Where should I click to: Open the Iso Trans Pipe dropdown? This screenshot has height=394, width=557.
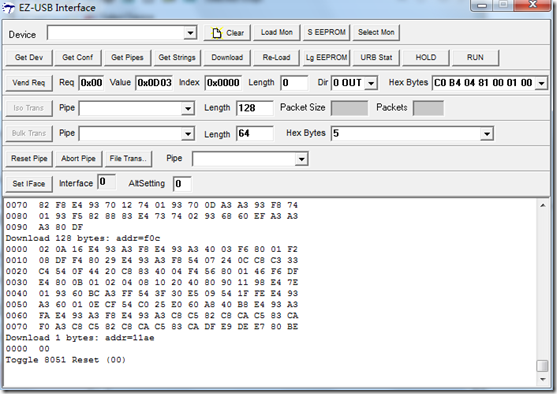tap(188, 108)
